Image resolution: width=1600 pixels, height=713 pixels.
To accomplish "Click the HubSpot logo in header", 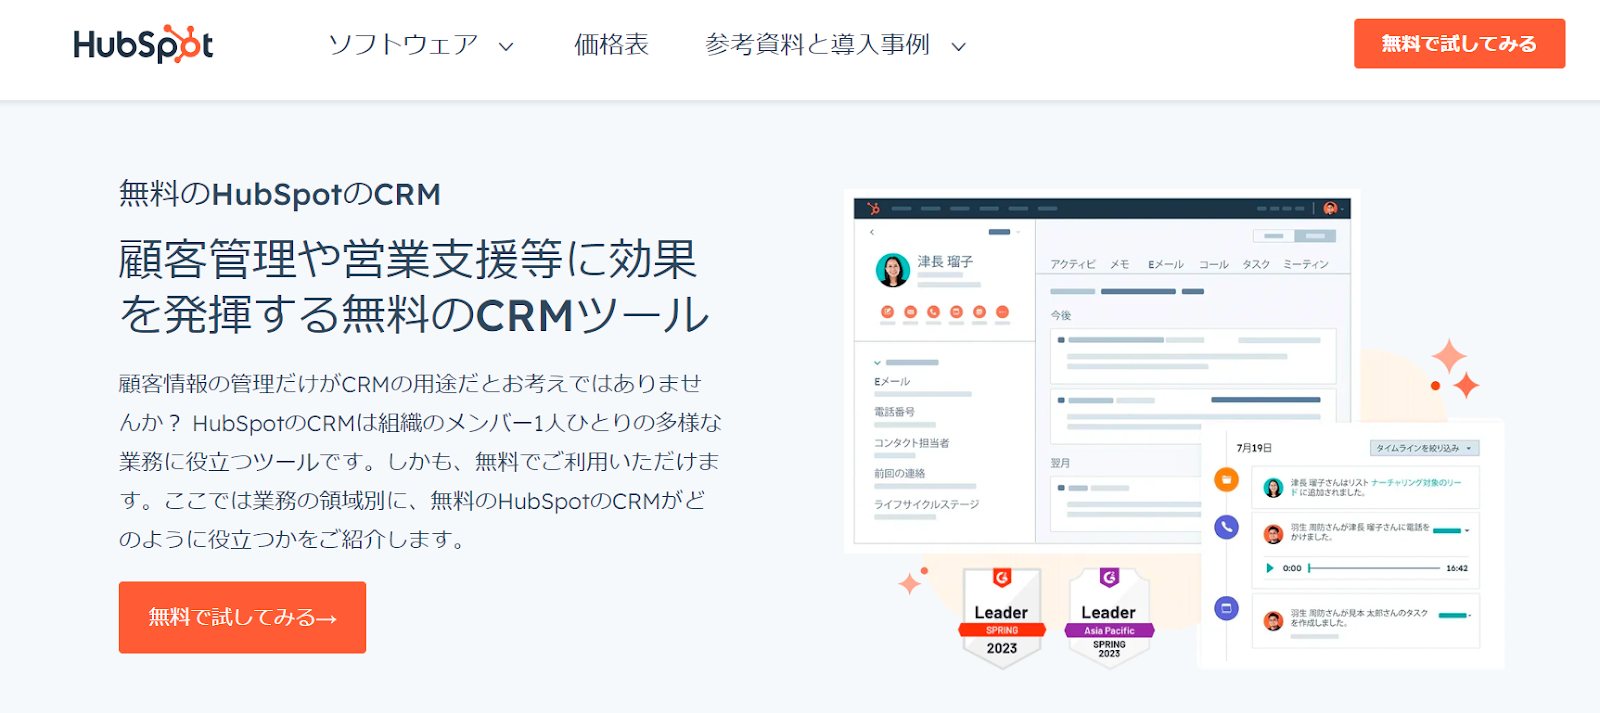I will pyautogui.click(x=143, y=45).
